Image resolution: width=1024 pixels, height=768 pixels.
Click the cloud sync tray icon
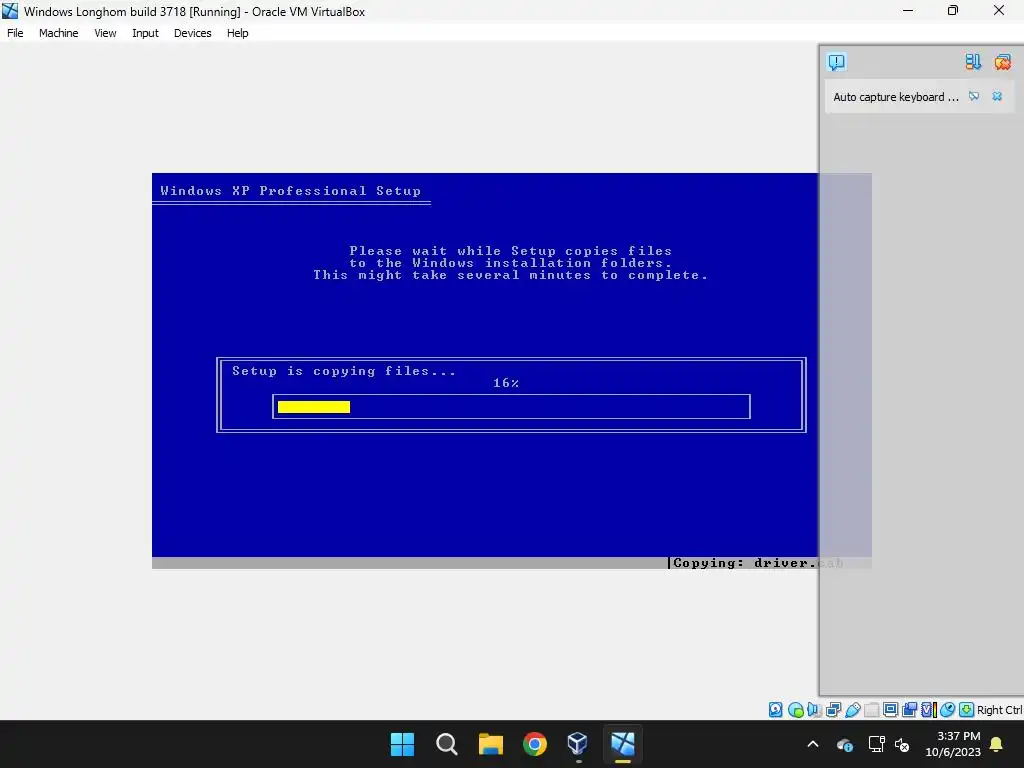click(x=844, y=744)
